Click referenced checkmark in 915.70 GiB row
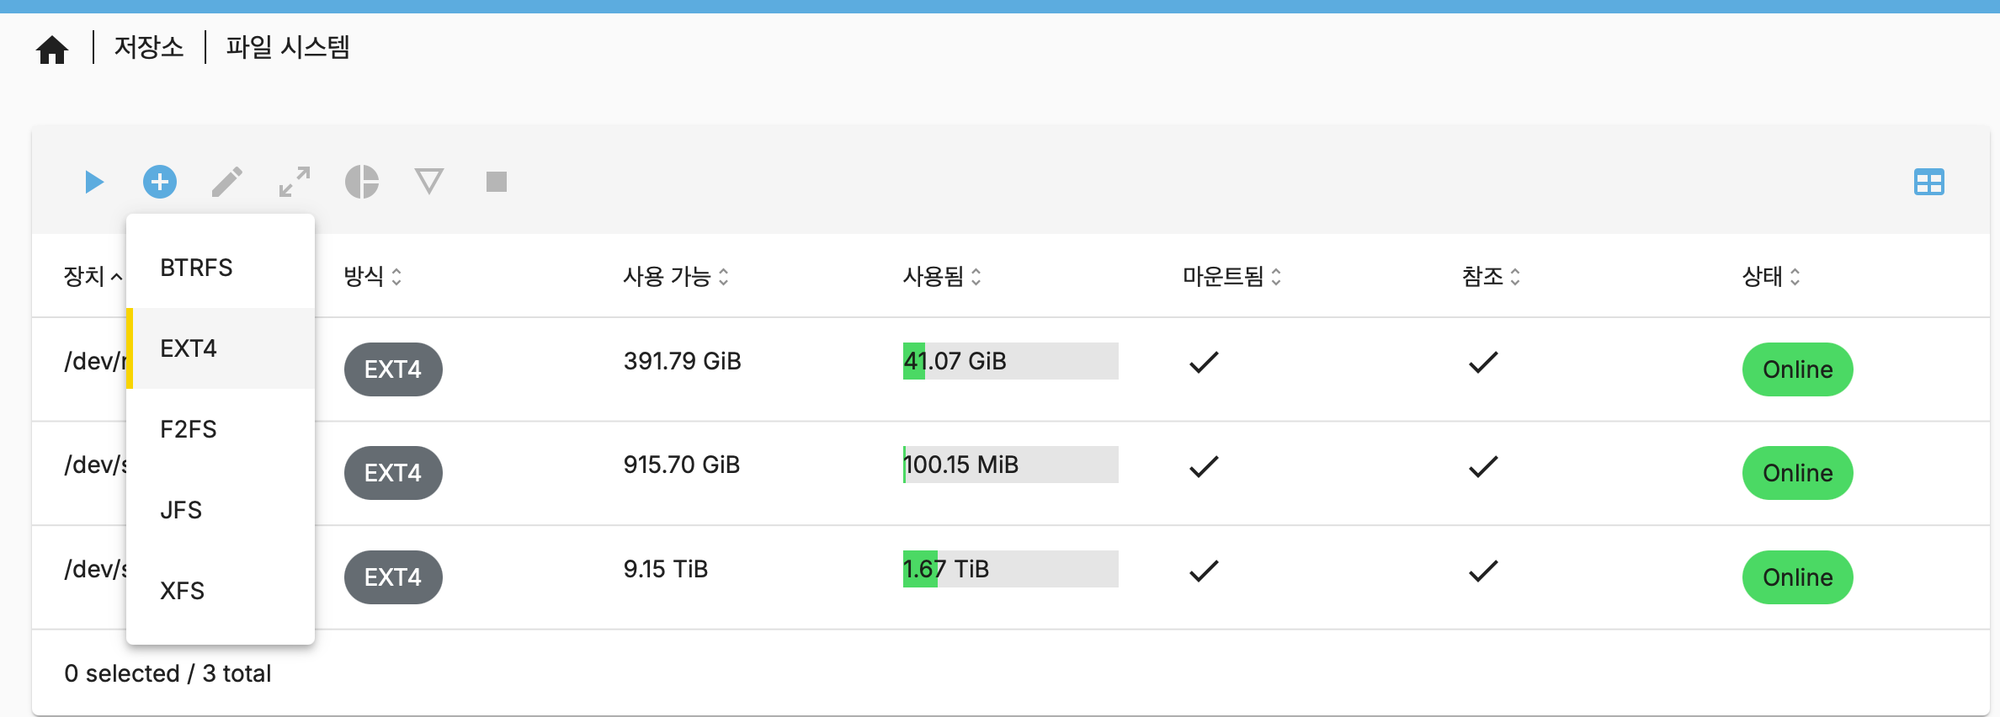 click(x=1483, y=466)
